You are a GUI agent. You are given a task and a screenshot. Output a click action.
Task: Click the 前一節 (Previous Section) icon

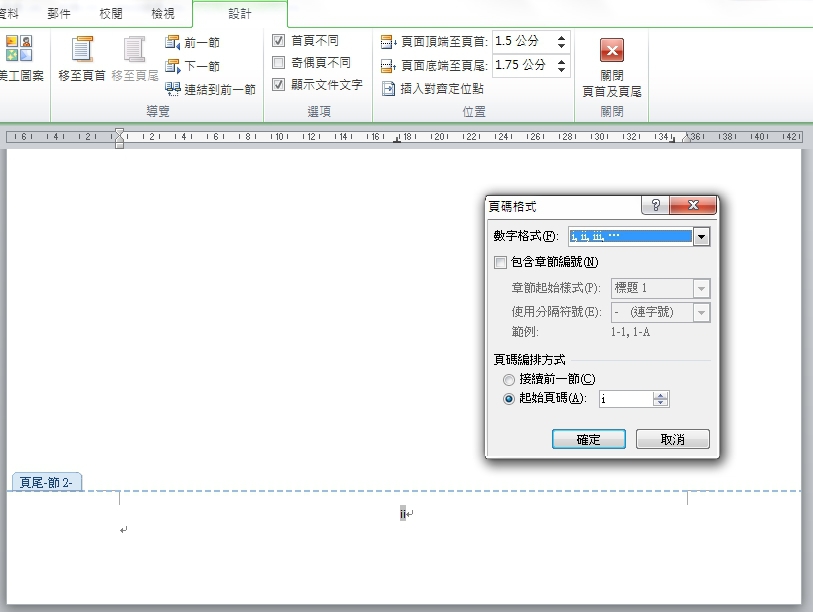click(172, 42)
